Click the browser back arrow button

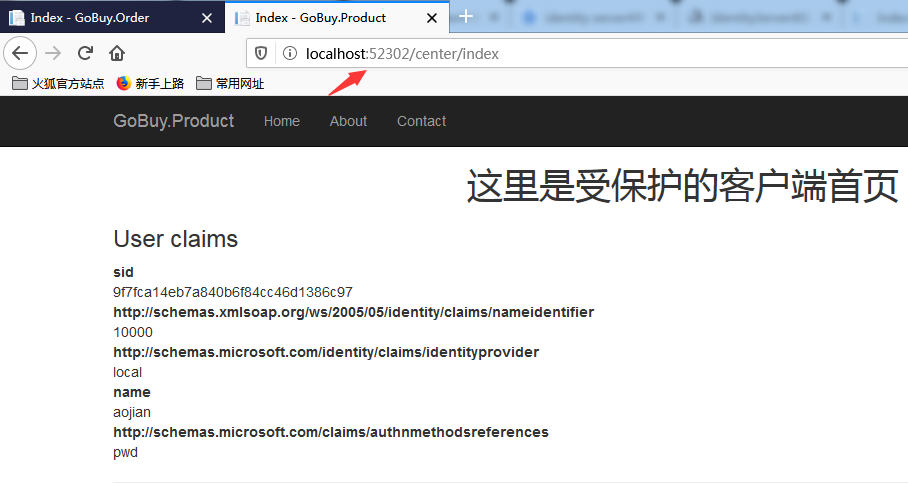click(x=20, y=54)
